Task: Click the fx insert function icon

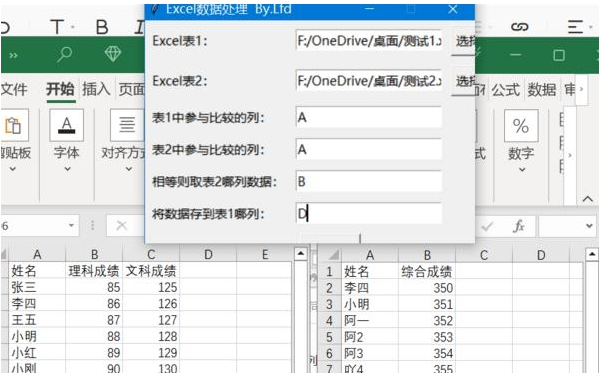Action: coord(519,226)
